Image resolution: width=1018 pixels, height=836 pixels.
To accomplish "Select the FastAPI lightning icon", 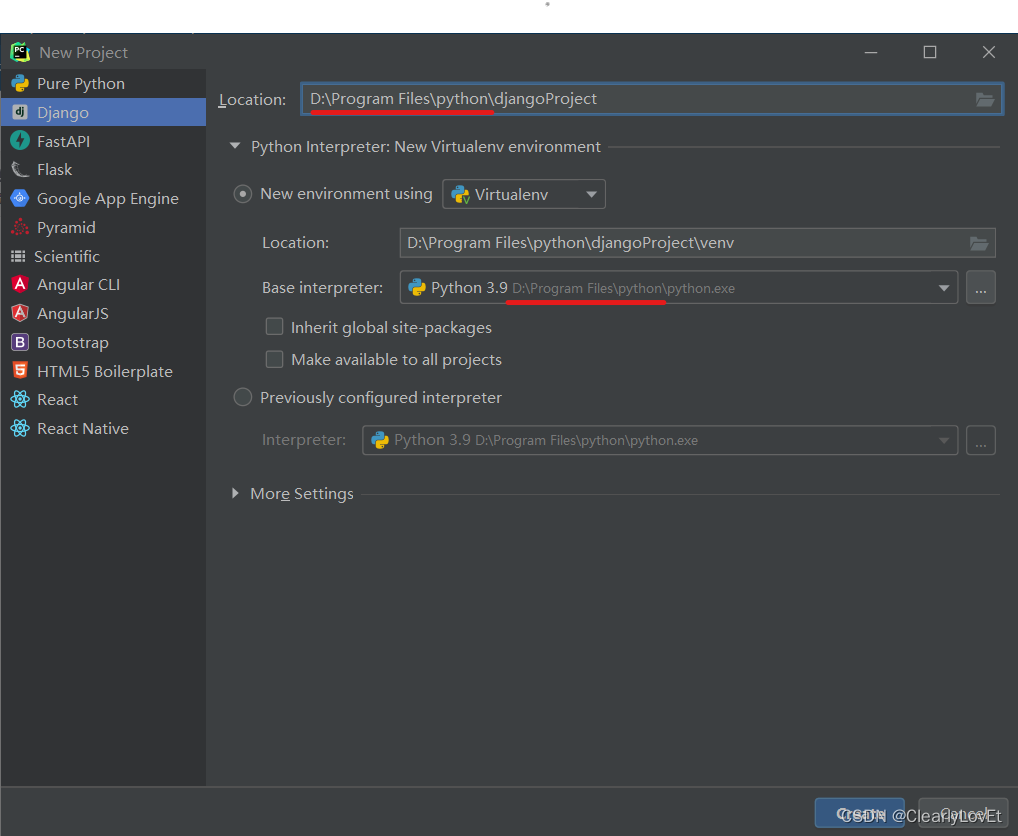I will [x=20, y=141].
